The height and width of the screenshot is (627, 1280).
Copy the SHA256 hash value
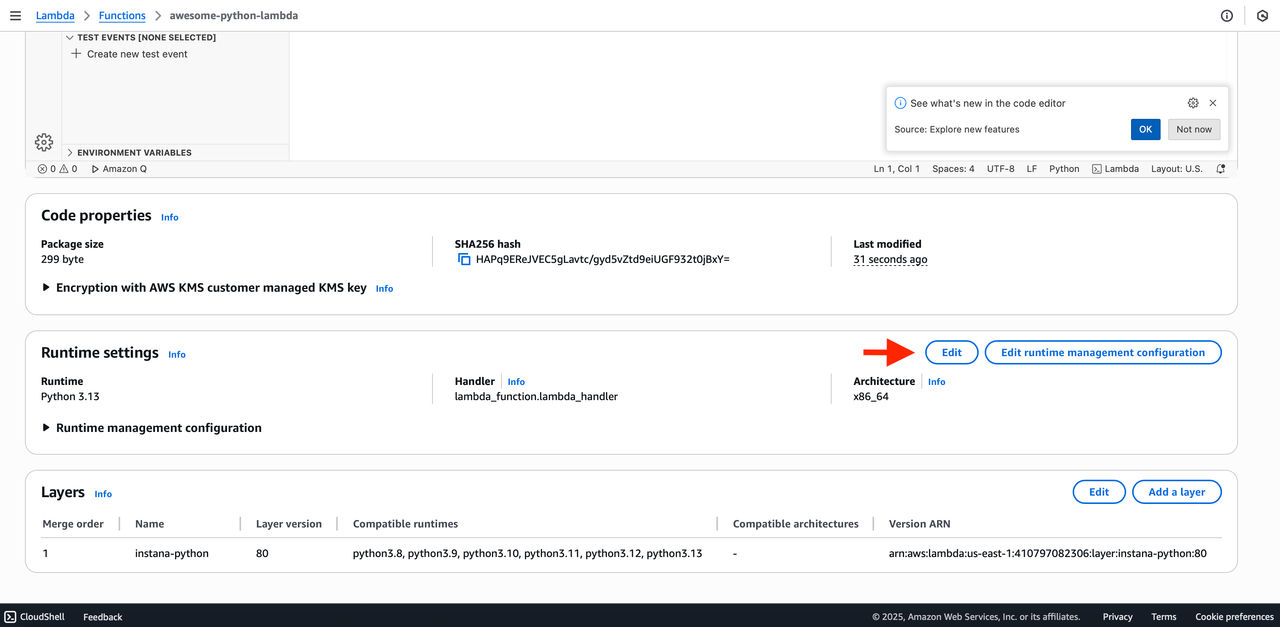pos(464,259)
